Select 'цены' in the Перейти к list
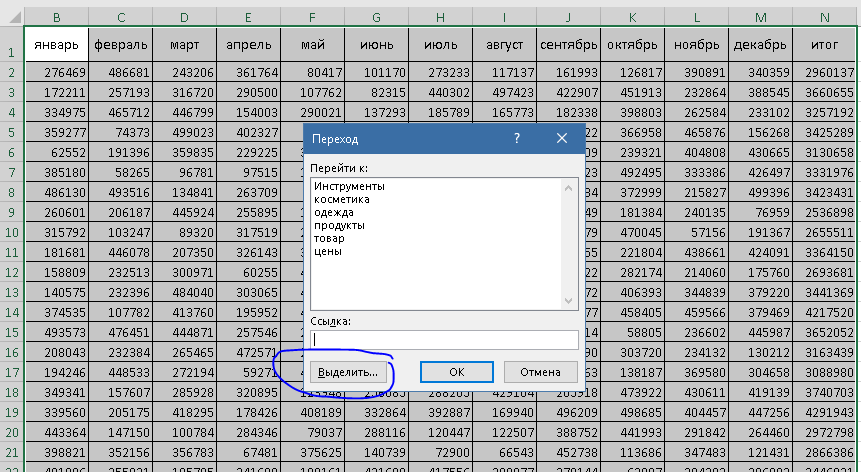The image size is (861, 472). [x=327, y=251]
